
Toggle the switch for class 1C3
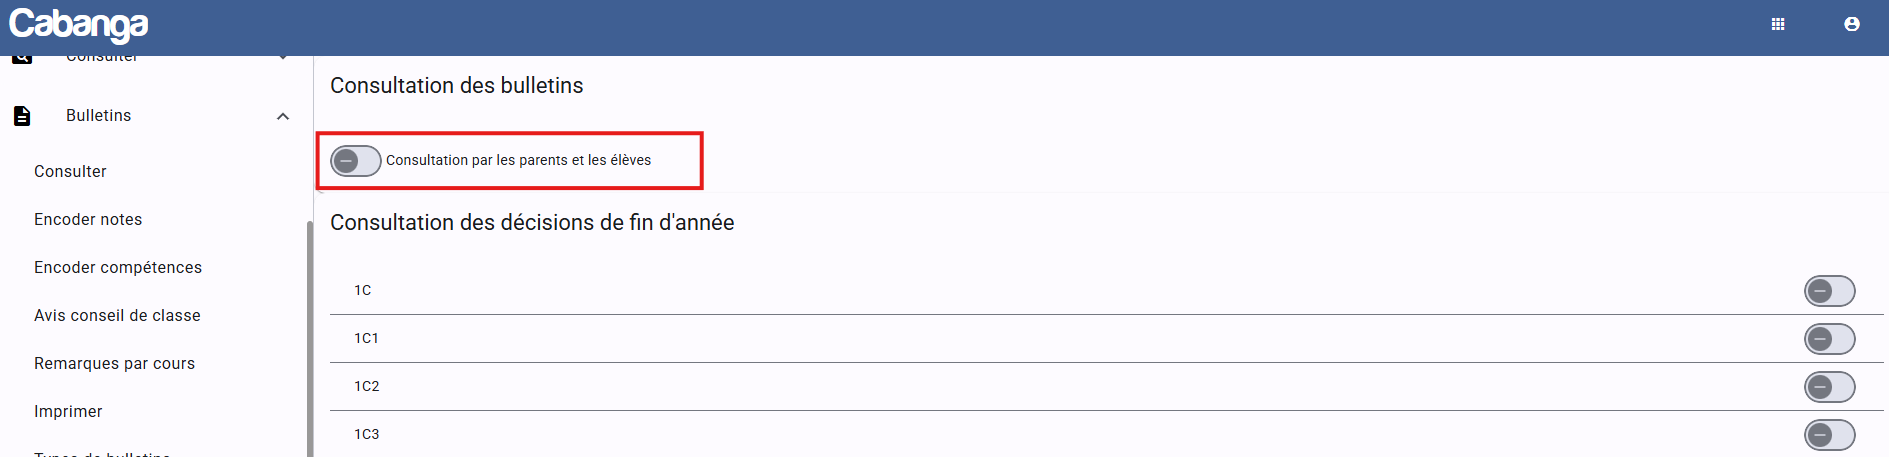pos(1829,435)
